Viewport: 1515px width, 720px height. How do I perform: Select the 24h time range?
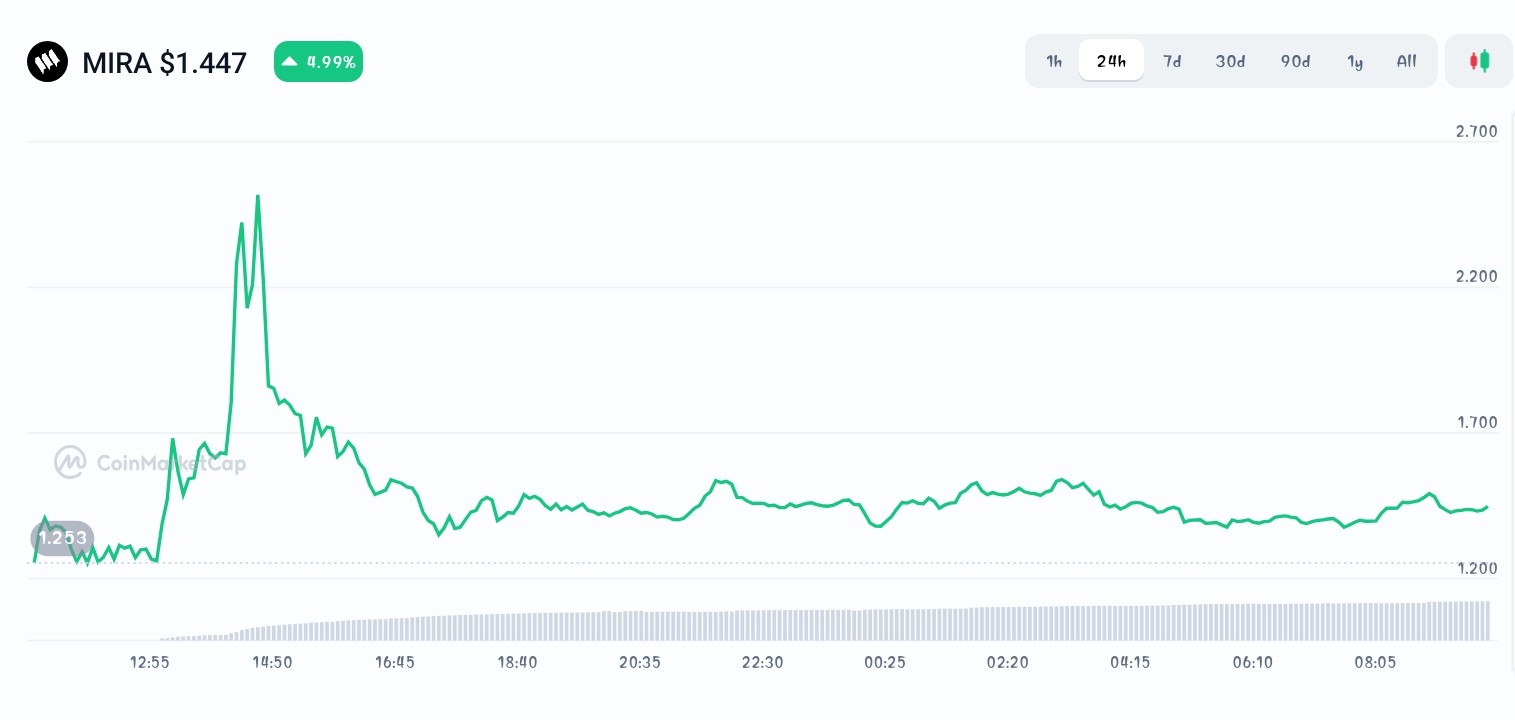click(1111, 61)
